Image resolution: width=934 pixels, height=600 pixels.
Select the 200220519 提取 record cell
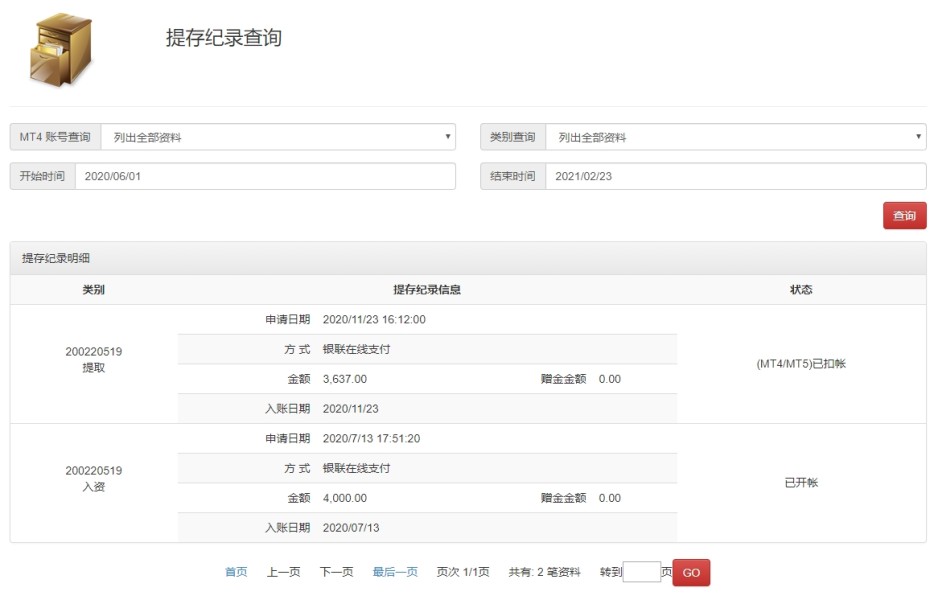pos(93,360)
